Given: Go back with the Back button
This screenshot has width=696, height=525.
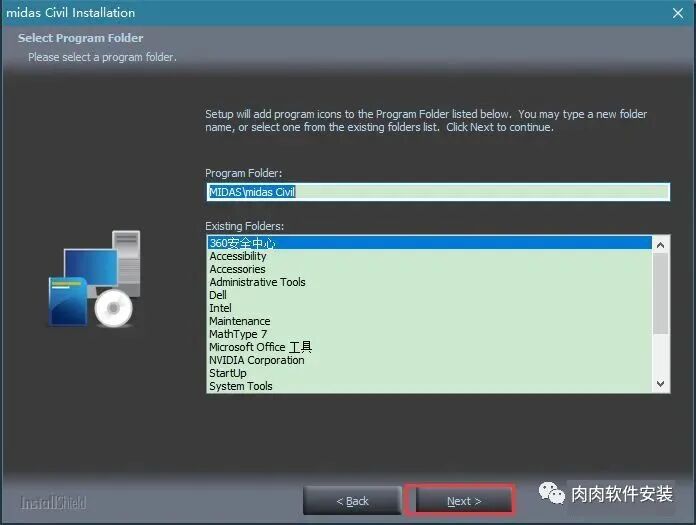Looking at the screenshot, I should pos(352,501).
